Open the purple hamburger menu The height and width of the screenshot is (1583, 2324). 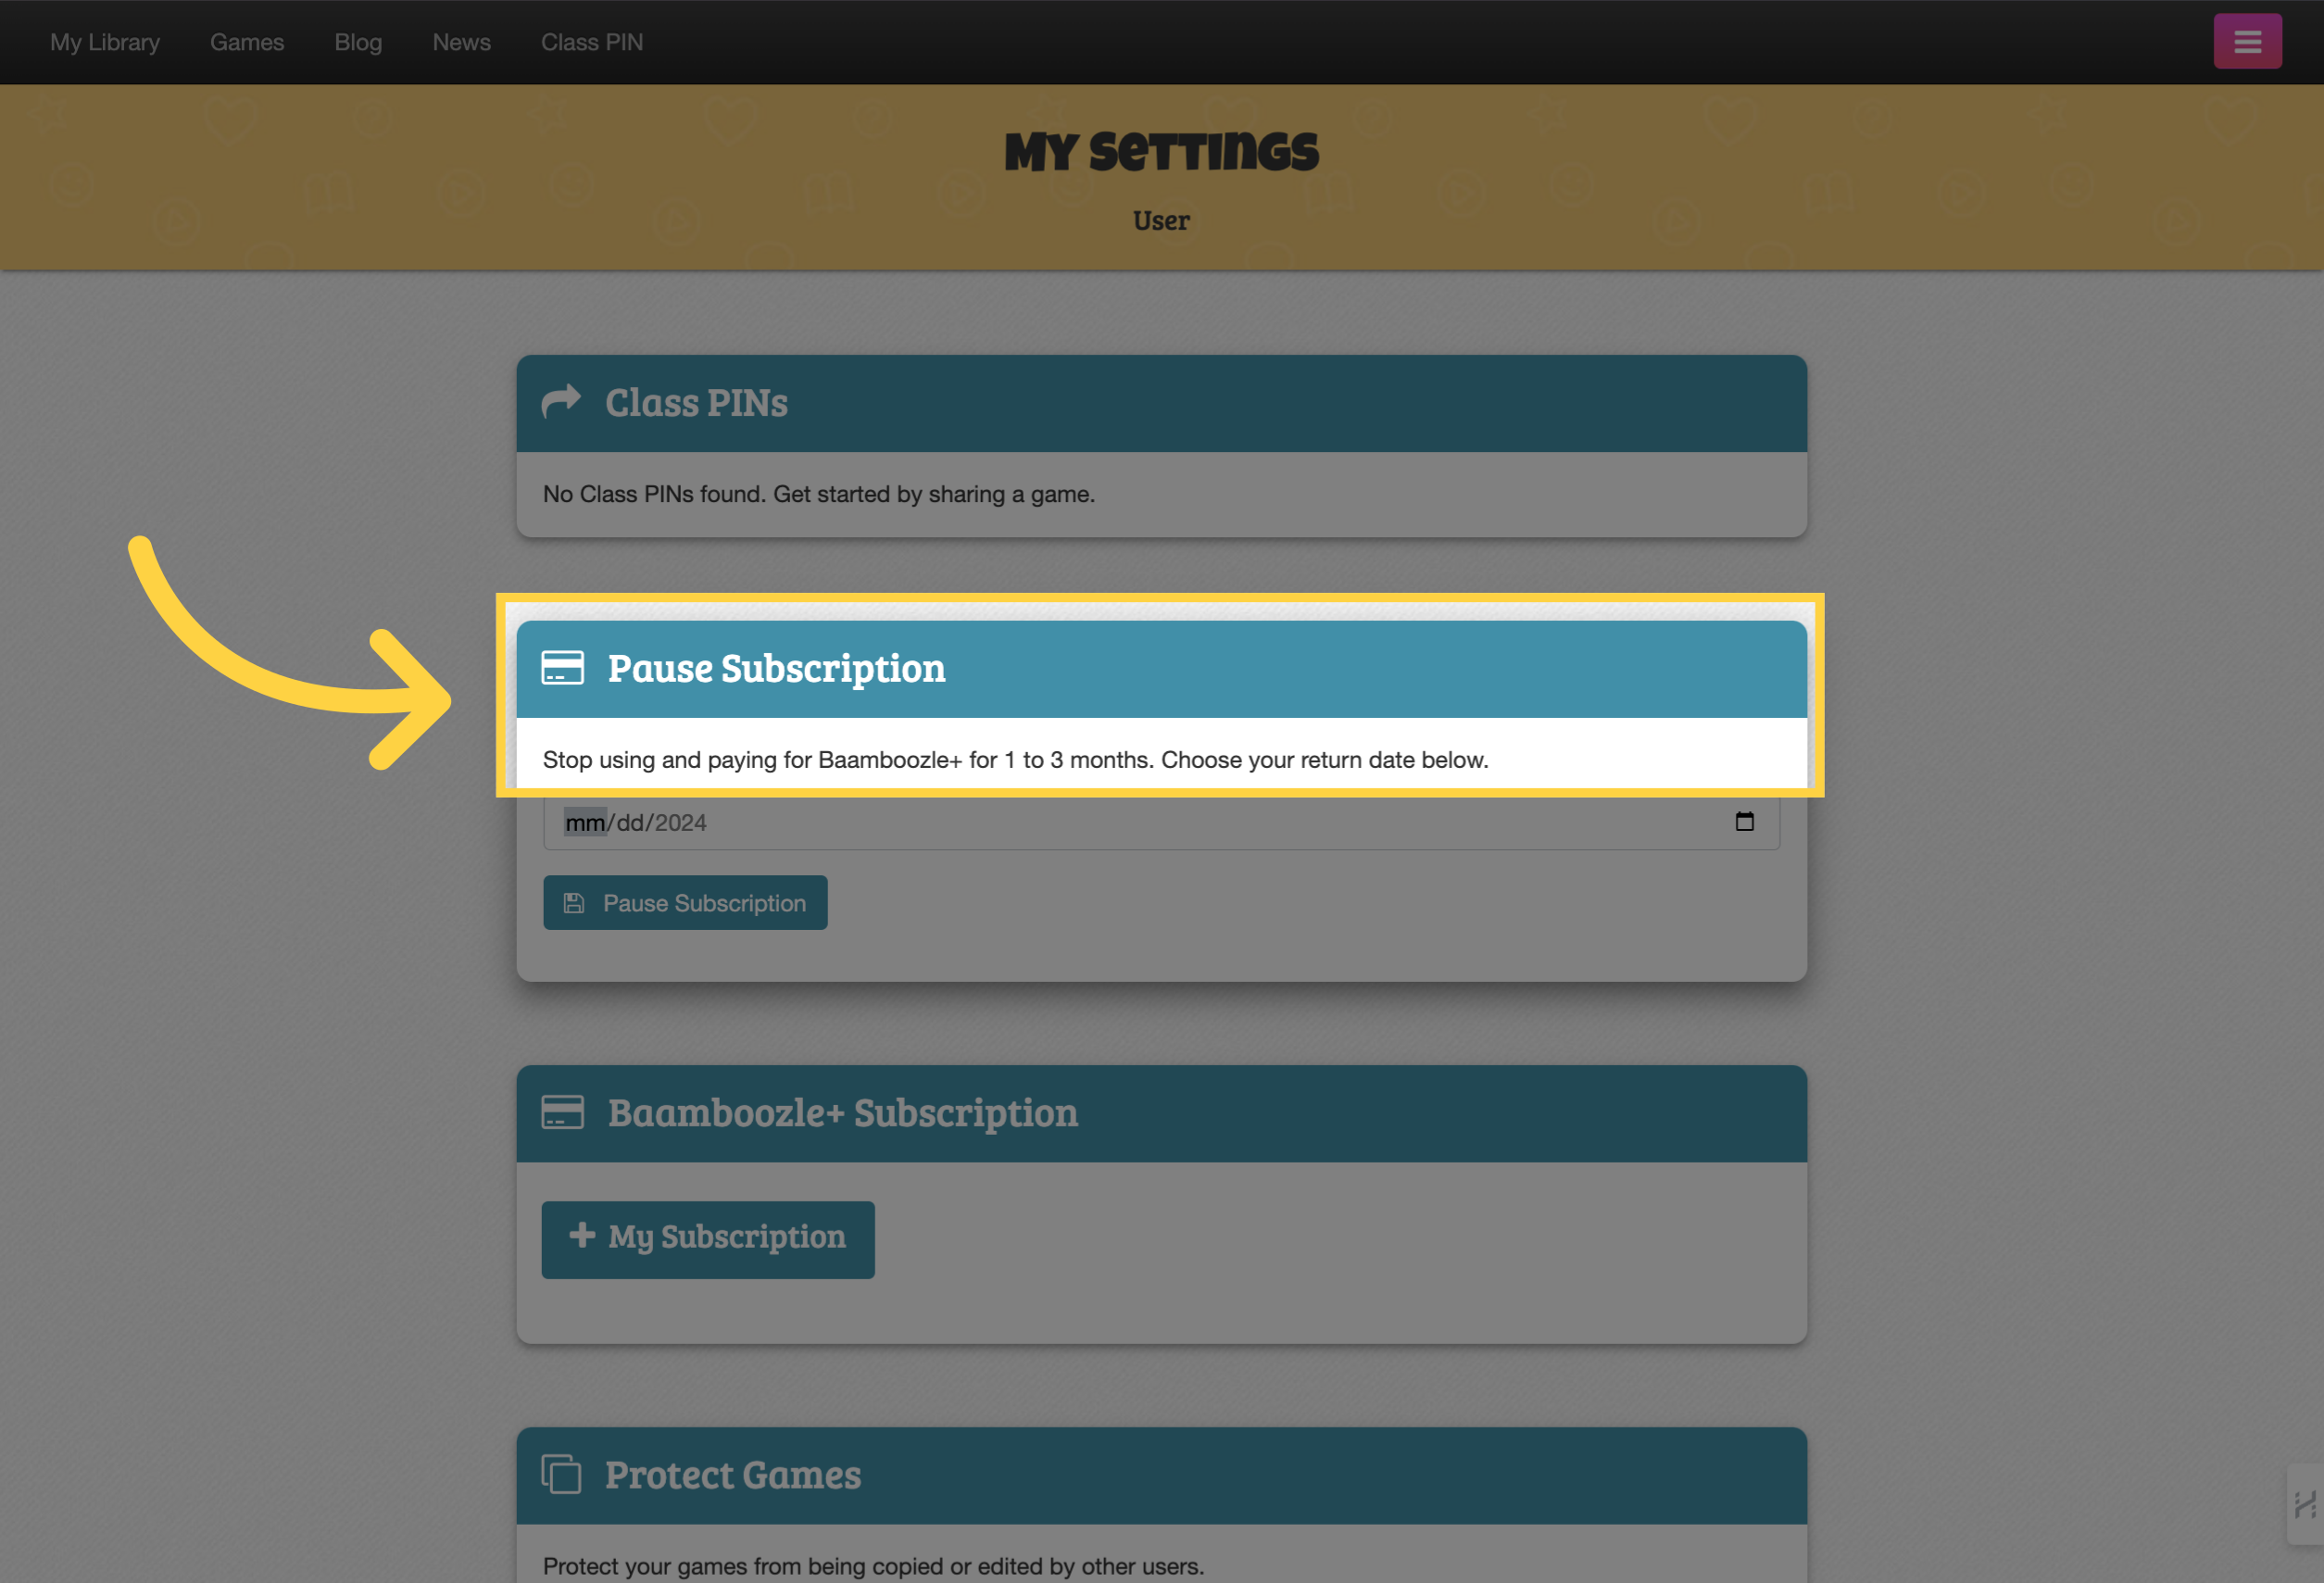point(2247,41)
